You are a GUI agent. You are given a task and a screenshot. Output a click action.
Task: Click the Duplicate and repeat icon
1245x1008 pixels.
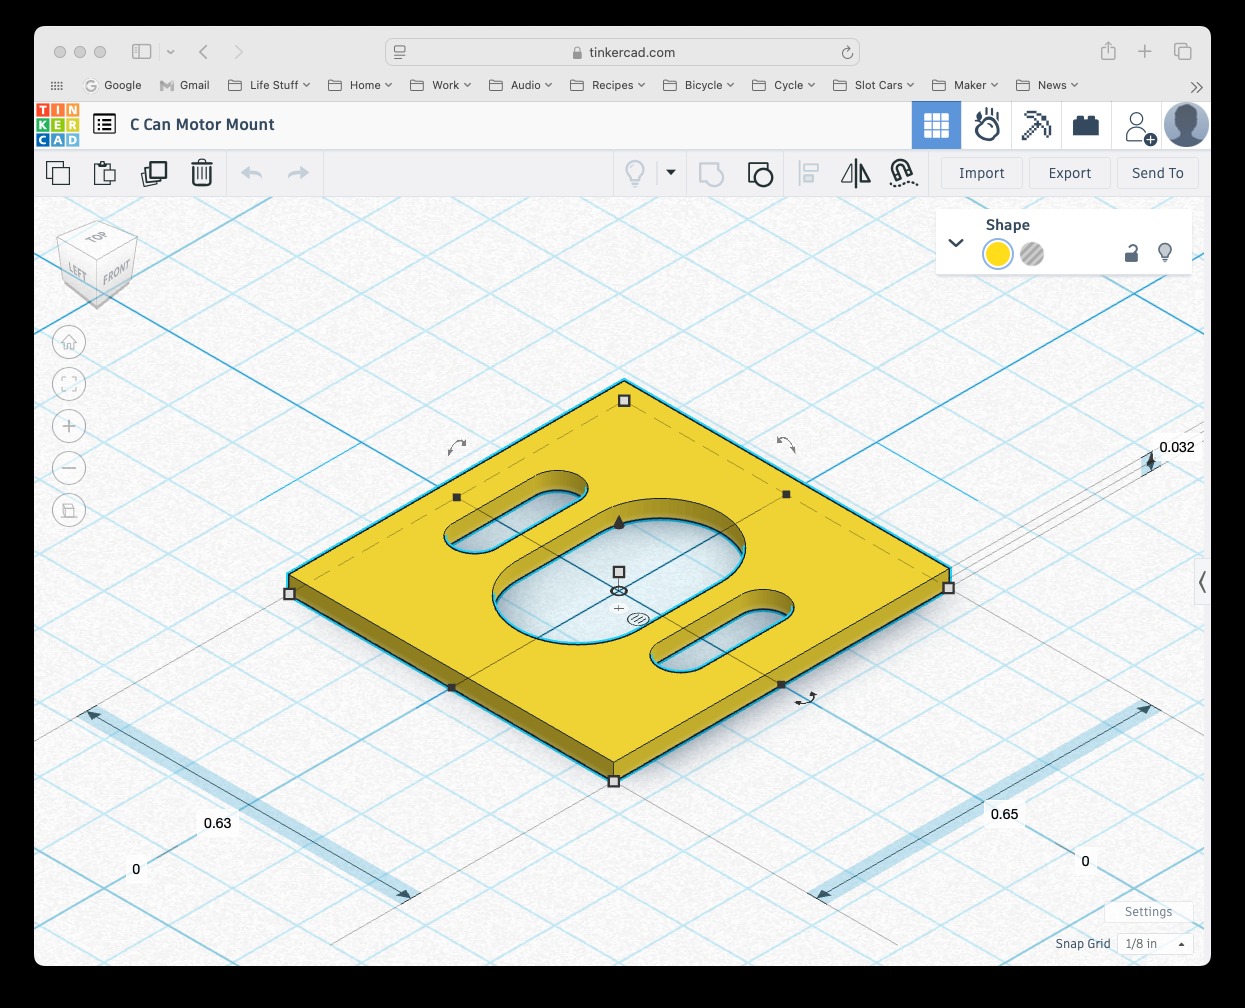[x=154, y=173]
